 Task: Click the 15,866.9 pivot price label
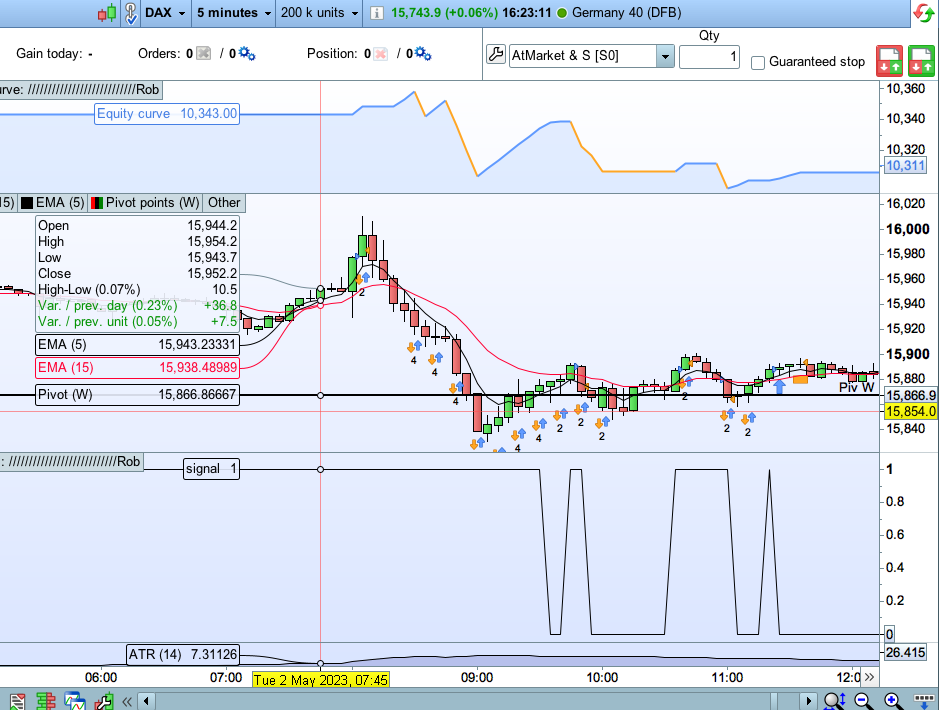pos(910,396)
